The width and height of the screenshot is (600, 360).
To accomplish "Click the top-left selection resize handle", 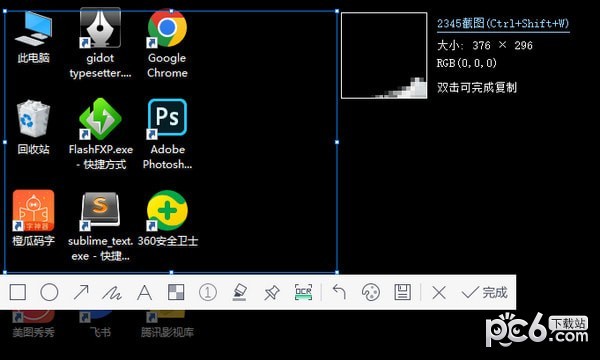I will (5, 11).
